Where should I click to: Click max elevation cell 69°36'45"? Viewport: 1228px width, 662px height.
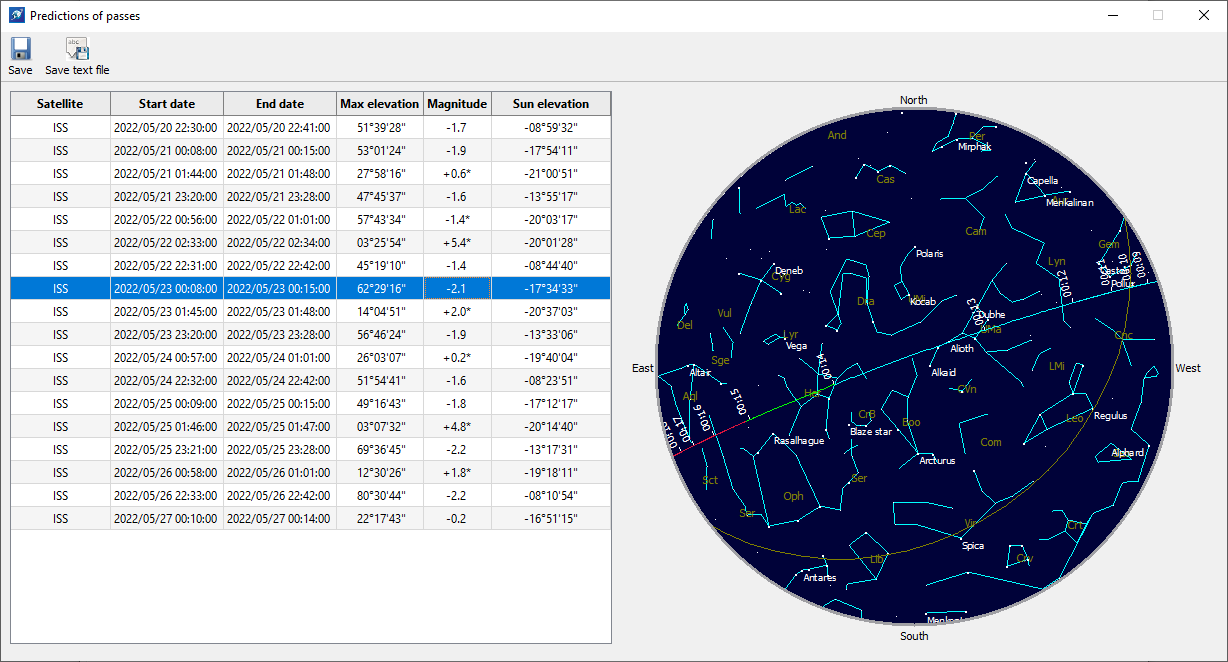380,449
